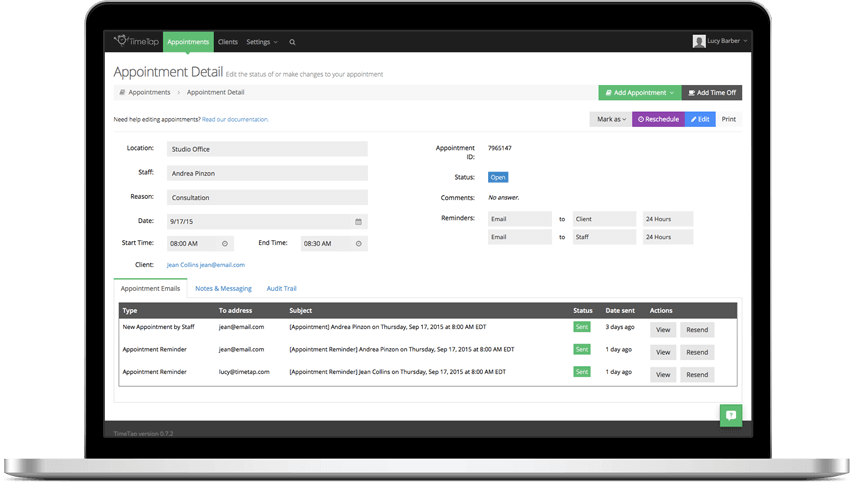
Task: Click the Date field calendar icon
Action: tap(358, 222)
